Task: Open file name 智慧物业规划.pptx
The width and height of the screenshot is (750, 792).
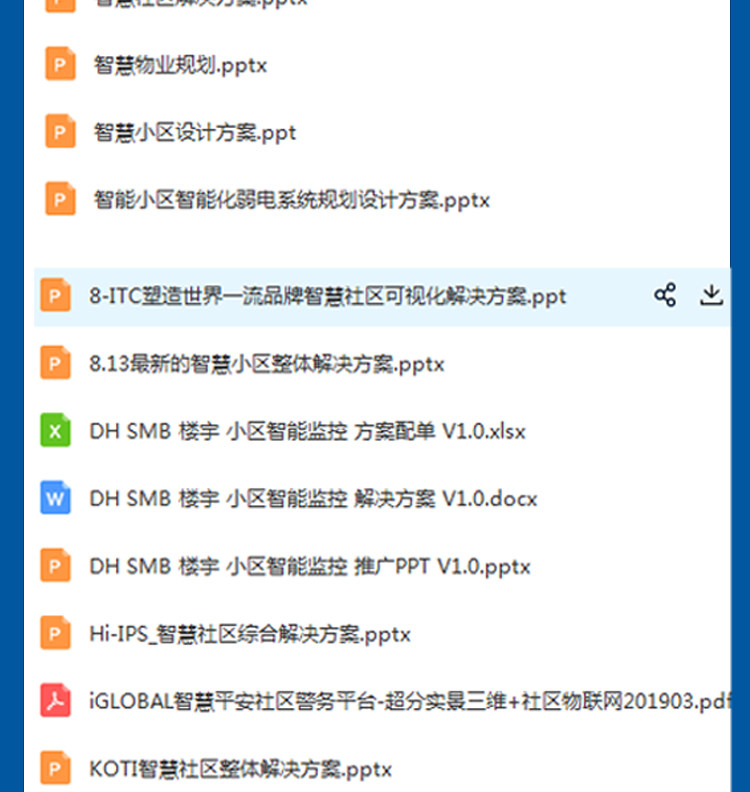Action: coord(180,65)
